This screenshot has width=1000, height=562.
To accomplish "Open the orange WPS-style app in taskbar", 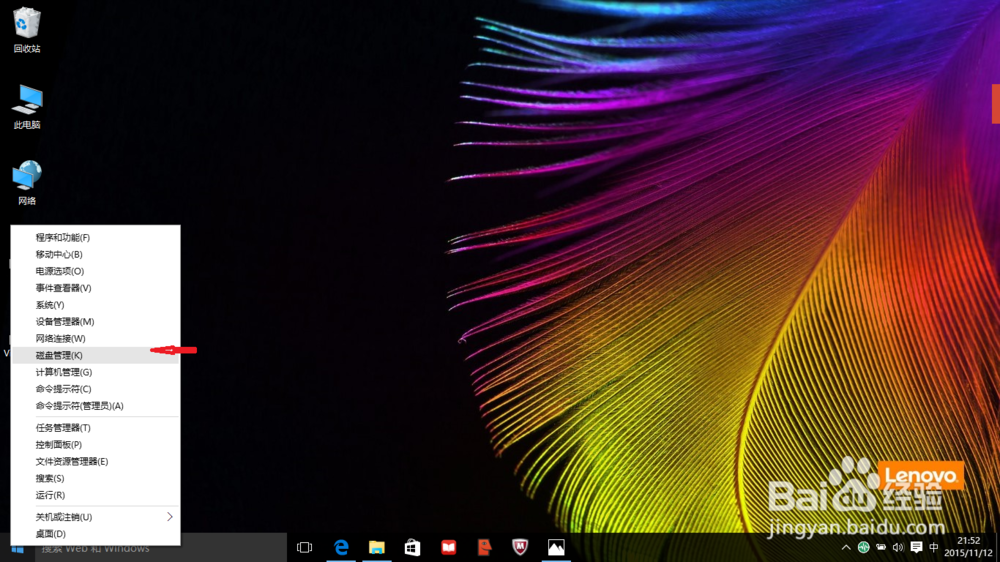I will tap(484, 547).
